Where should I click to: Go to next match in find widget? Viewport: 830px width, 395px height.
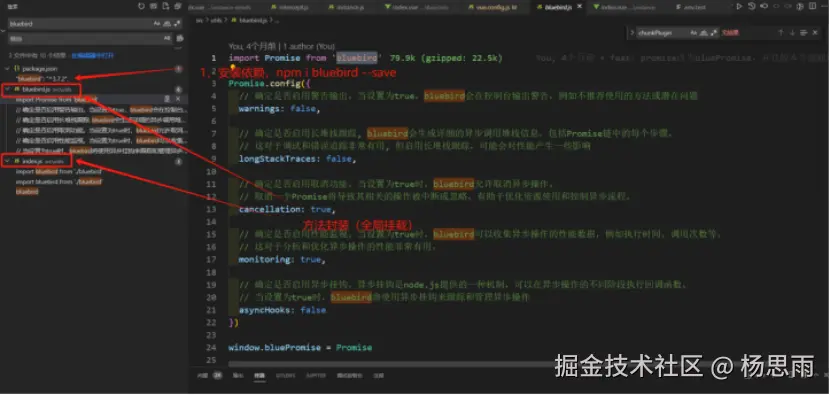pos(792,33)
